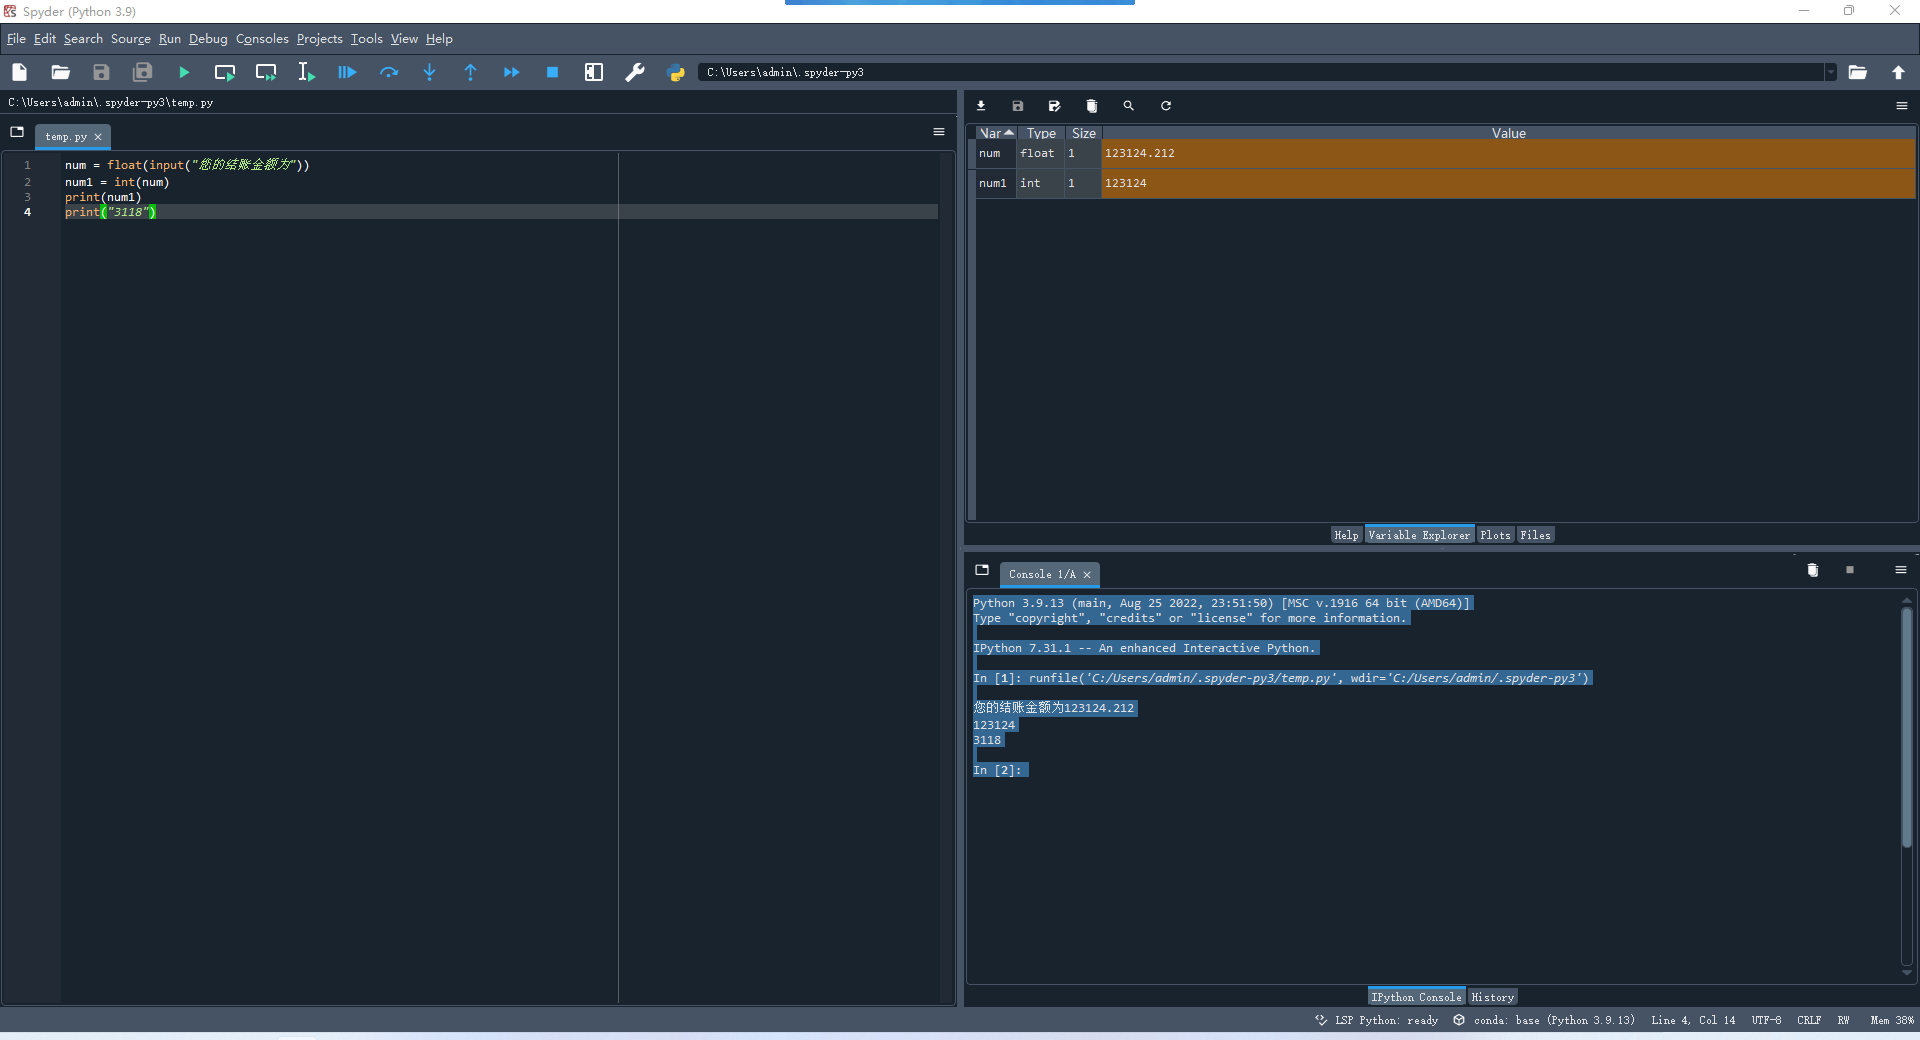
Task: Select the IPython Console tab
Action: tap(1416, 997)
